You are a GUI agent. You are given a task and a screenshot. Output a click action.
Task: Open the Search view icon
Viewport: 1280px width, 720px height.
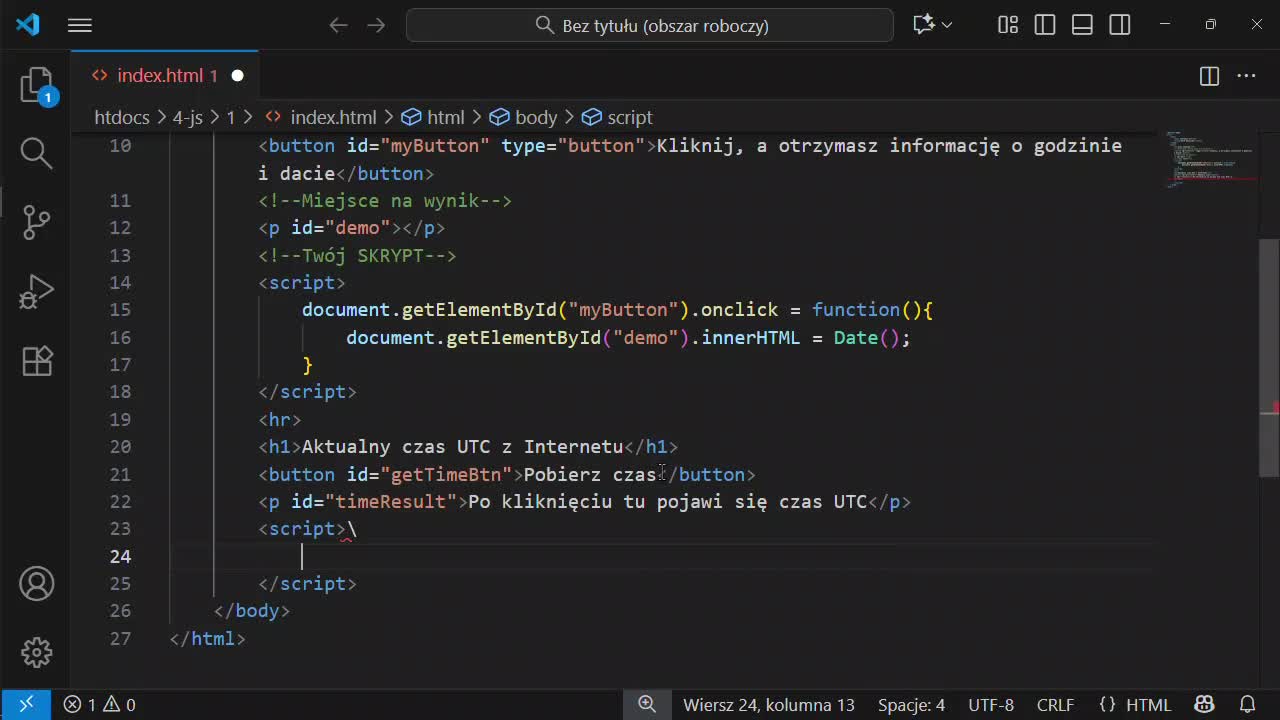pos(37,153)
